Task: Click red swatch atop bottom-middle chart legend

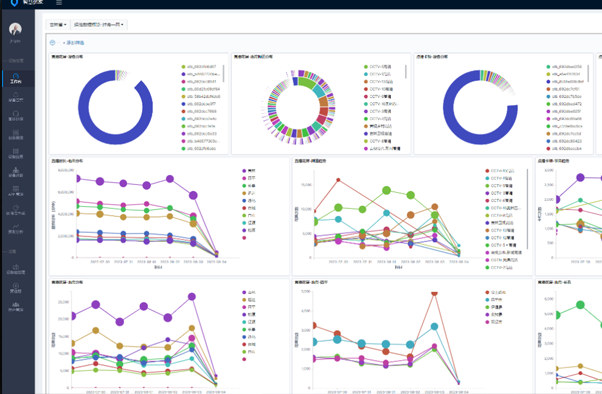Action: (x=487, y=292)
